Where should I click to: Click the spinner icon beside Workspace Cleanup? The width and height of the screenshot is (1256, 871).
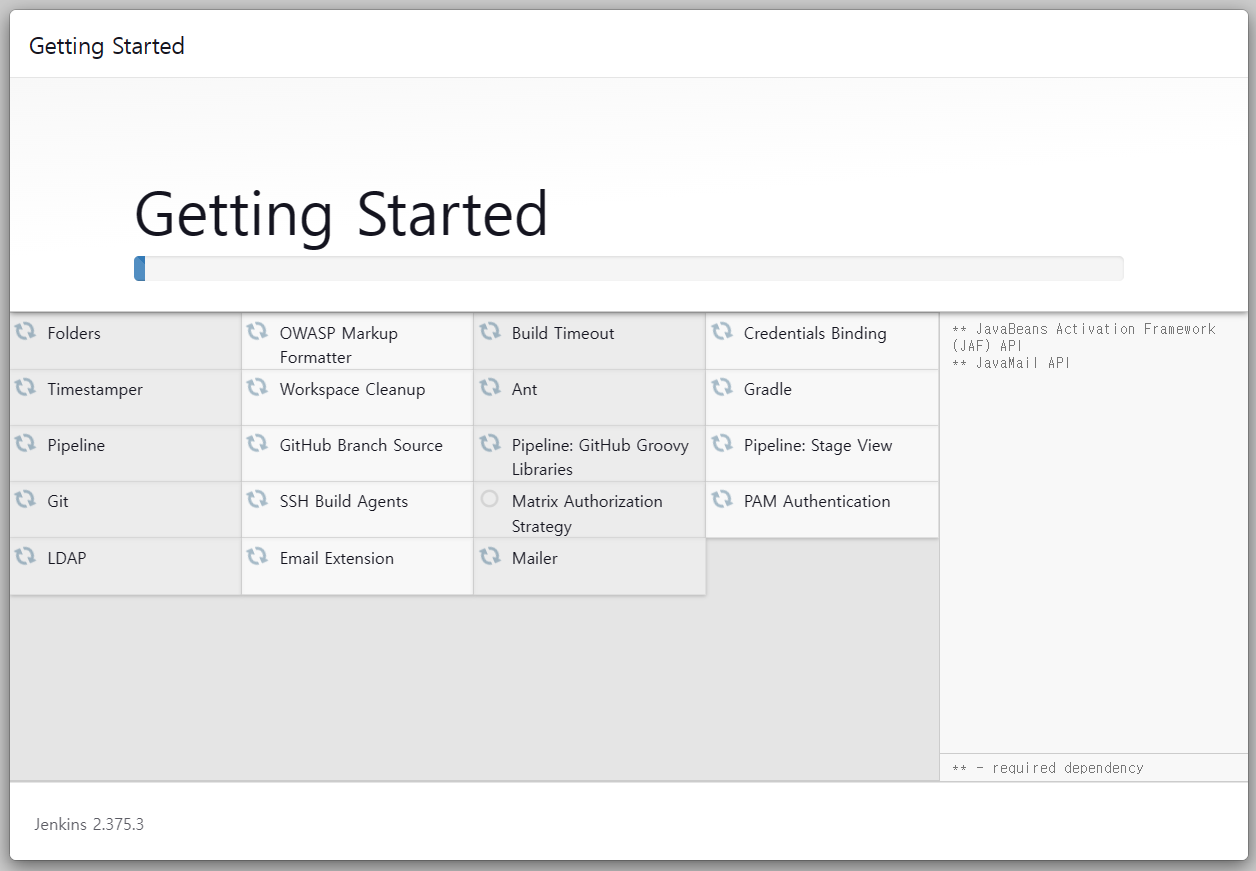point(257,387)
